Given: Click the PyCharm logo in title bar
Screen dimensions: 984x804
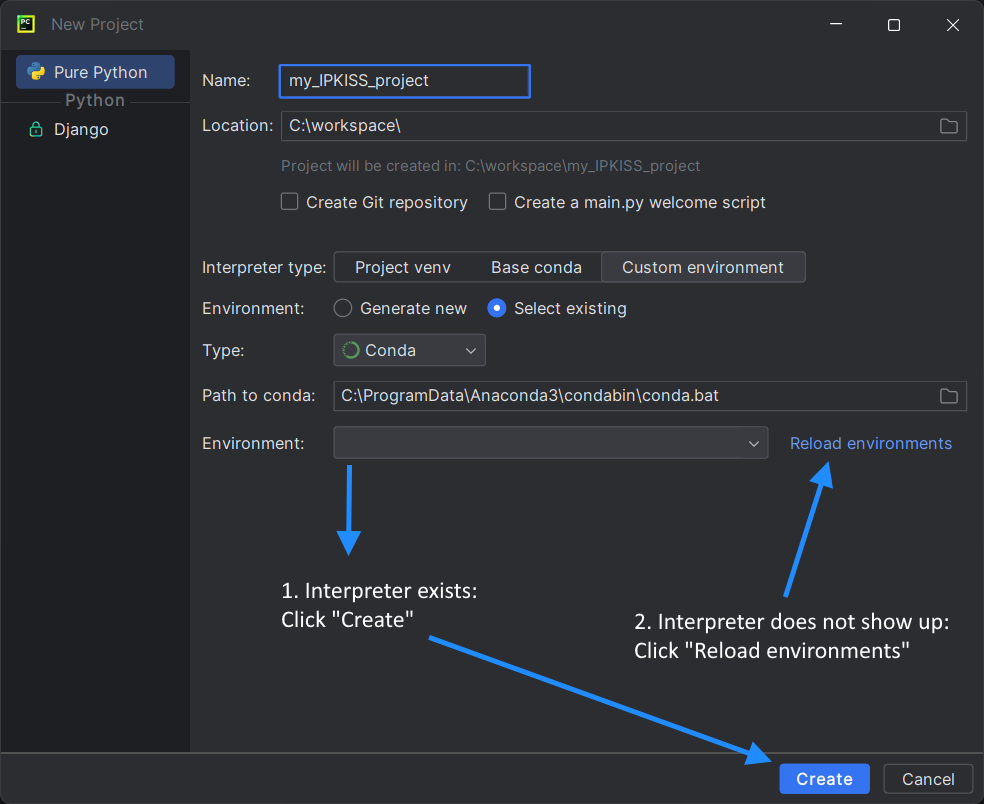Looking at the screenshot, I should coord(26,24).
